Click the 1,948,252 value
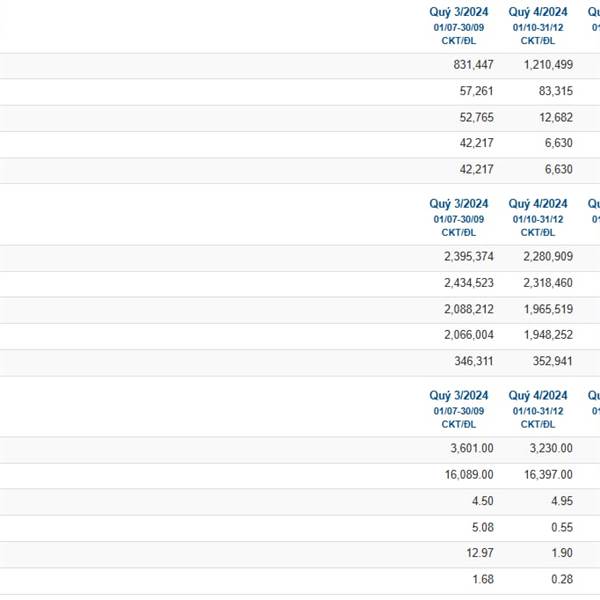The width and height of the screenshot is (600, 600). pyautogui.click(x=548, y=335)
